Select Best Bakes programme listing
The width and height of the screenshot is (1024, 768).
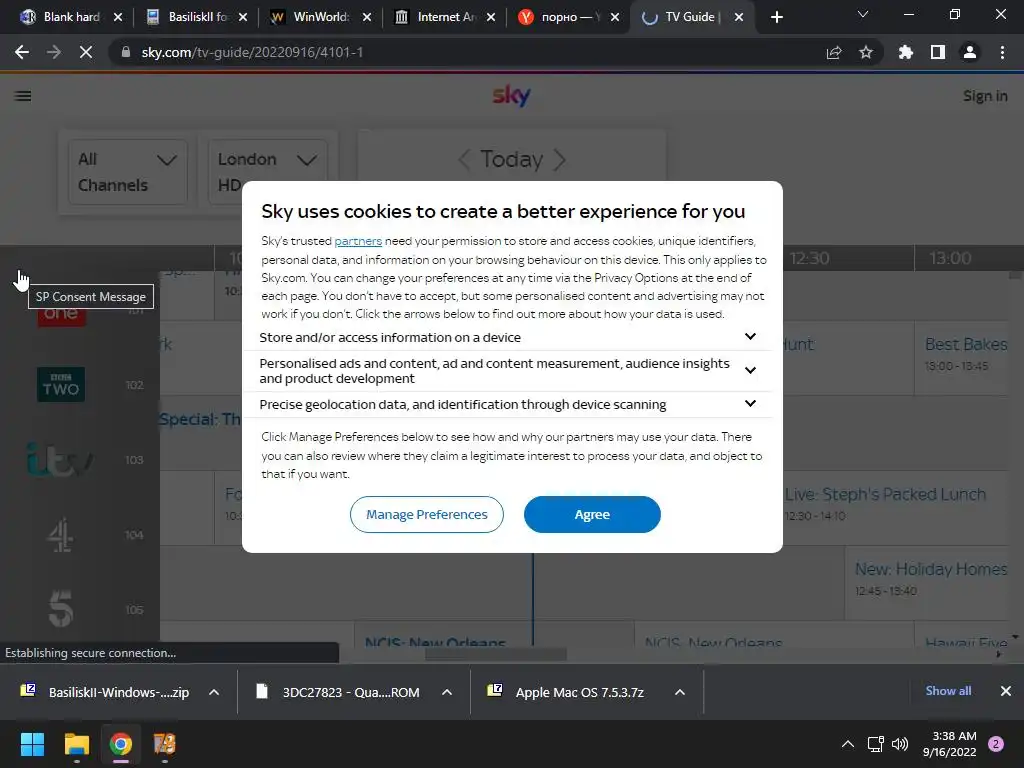[x=961, y=358]
